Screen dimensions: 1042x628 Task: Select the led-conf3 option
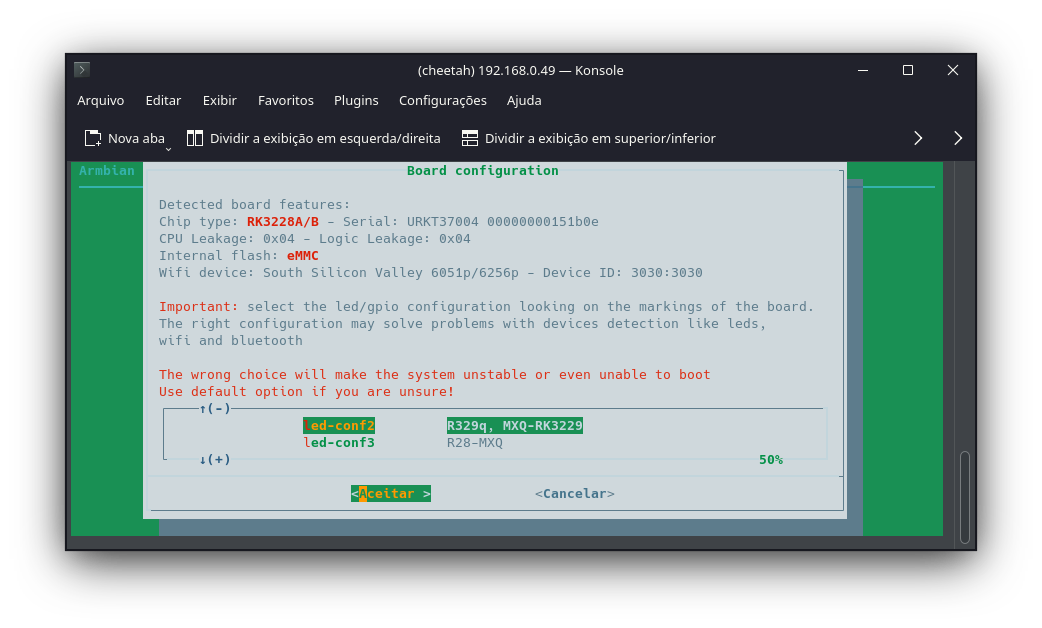(x=339, y=443)
